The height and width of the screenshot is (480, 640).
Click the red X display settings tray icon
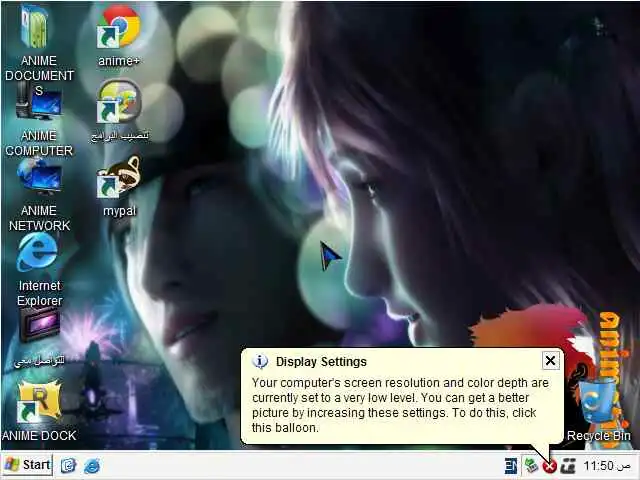pyautogui.click(x=550, y=466)
